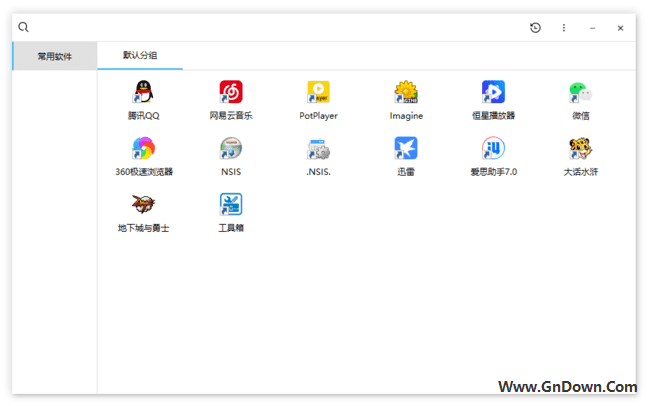This screenshot has height=406, width=650.
Task: Open the three-dot more options menu
Action: tap(564, 28)
